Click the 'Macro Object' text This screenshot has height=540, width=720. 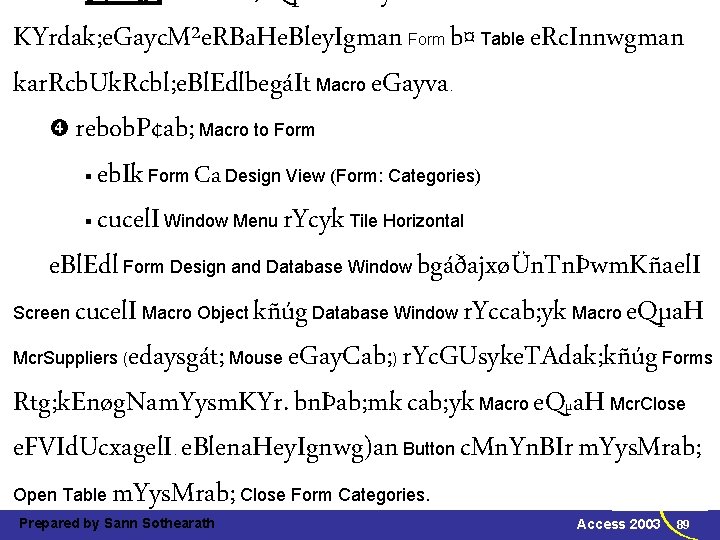pos(195,313)
